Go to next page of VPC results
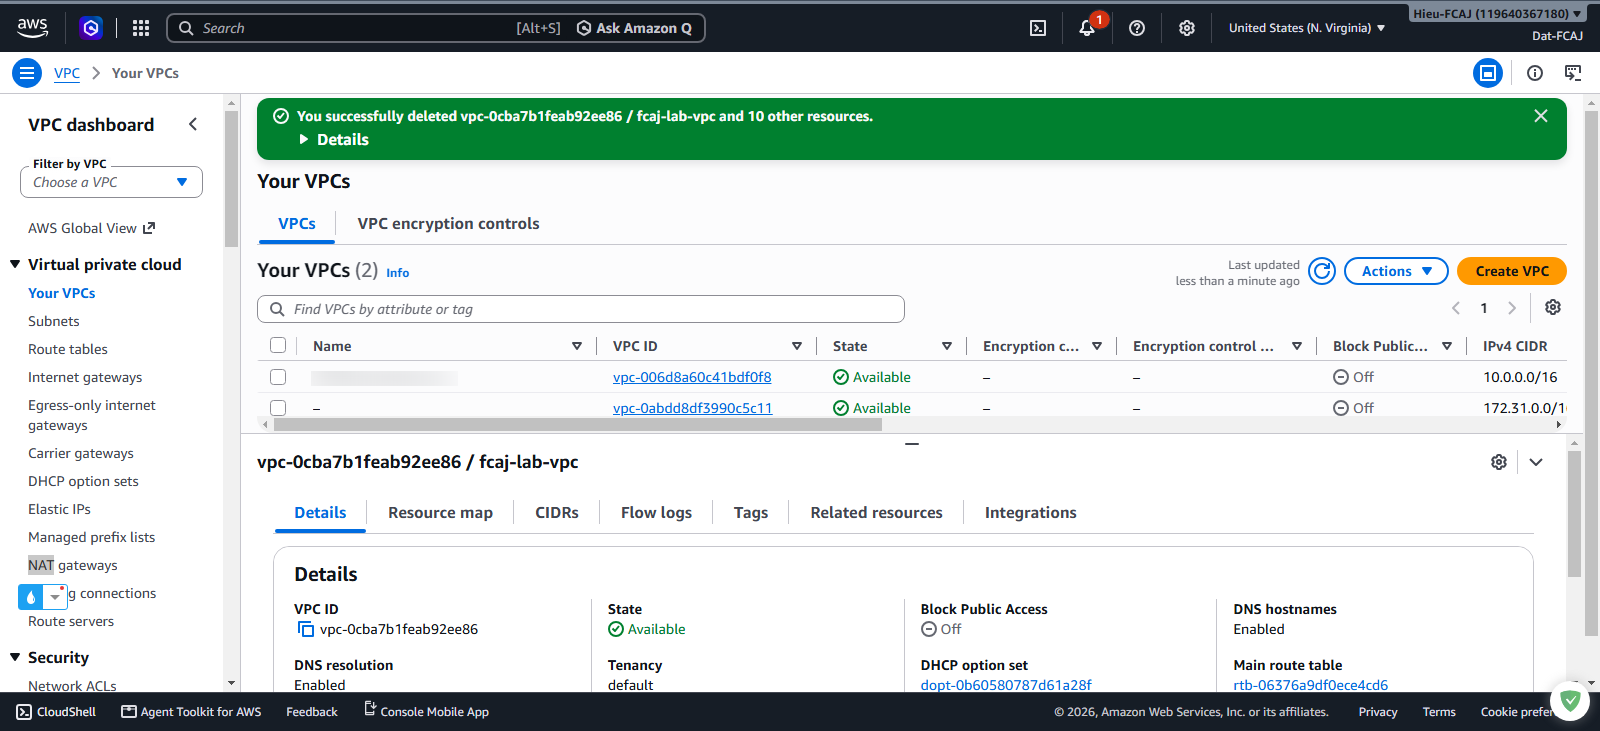 point(1512,308)
